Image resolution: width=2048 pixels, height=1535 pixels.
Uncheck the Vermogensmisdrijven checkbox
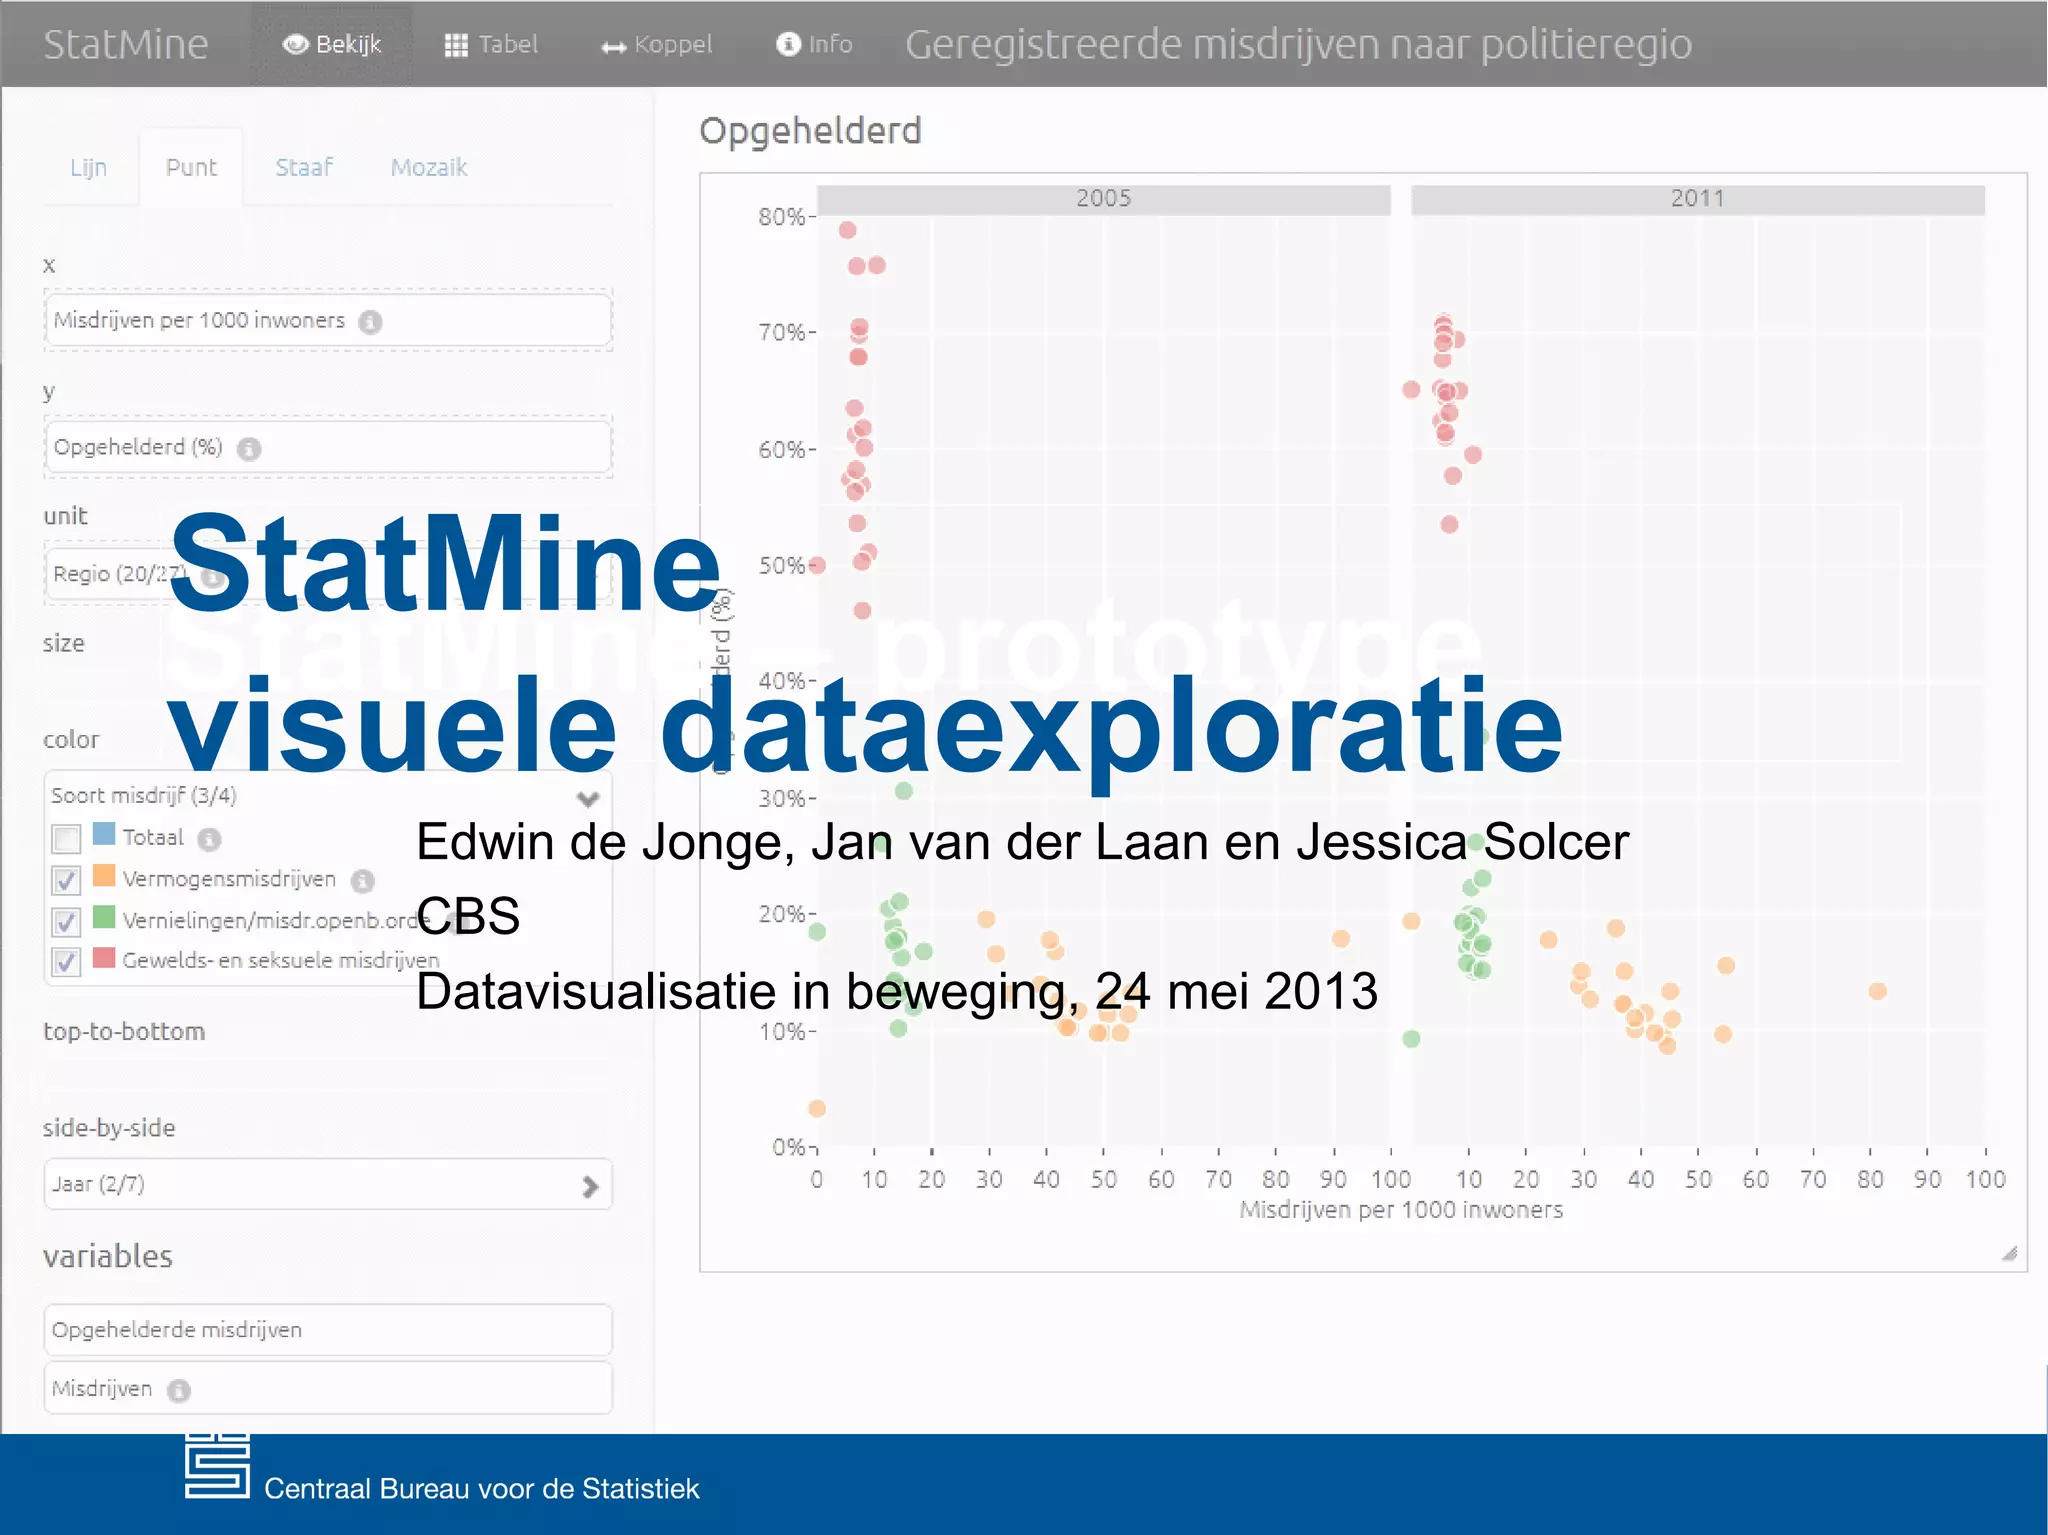[66, 880]
